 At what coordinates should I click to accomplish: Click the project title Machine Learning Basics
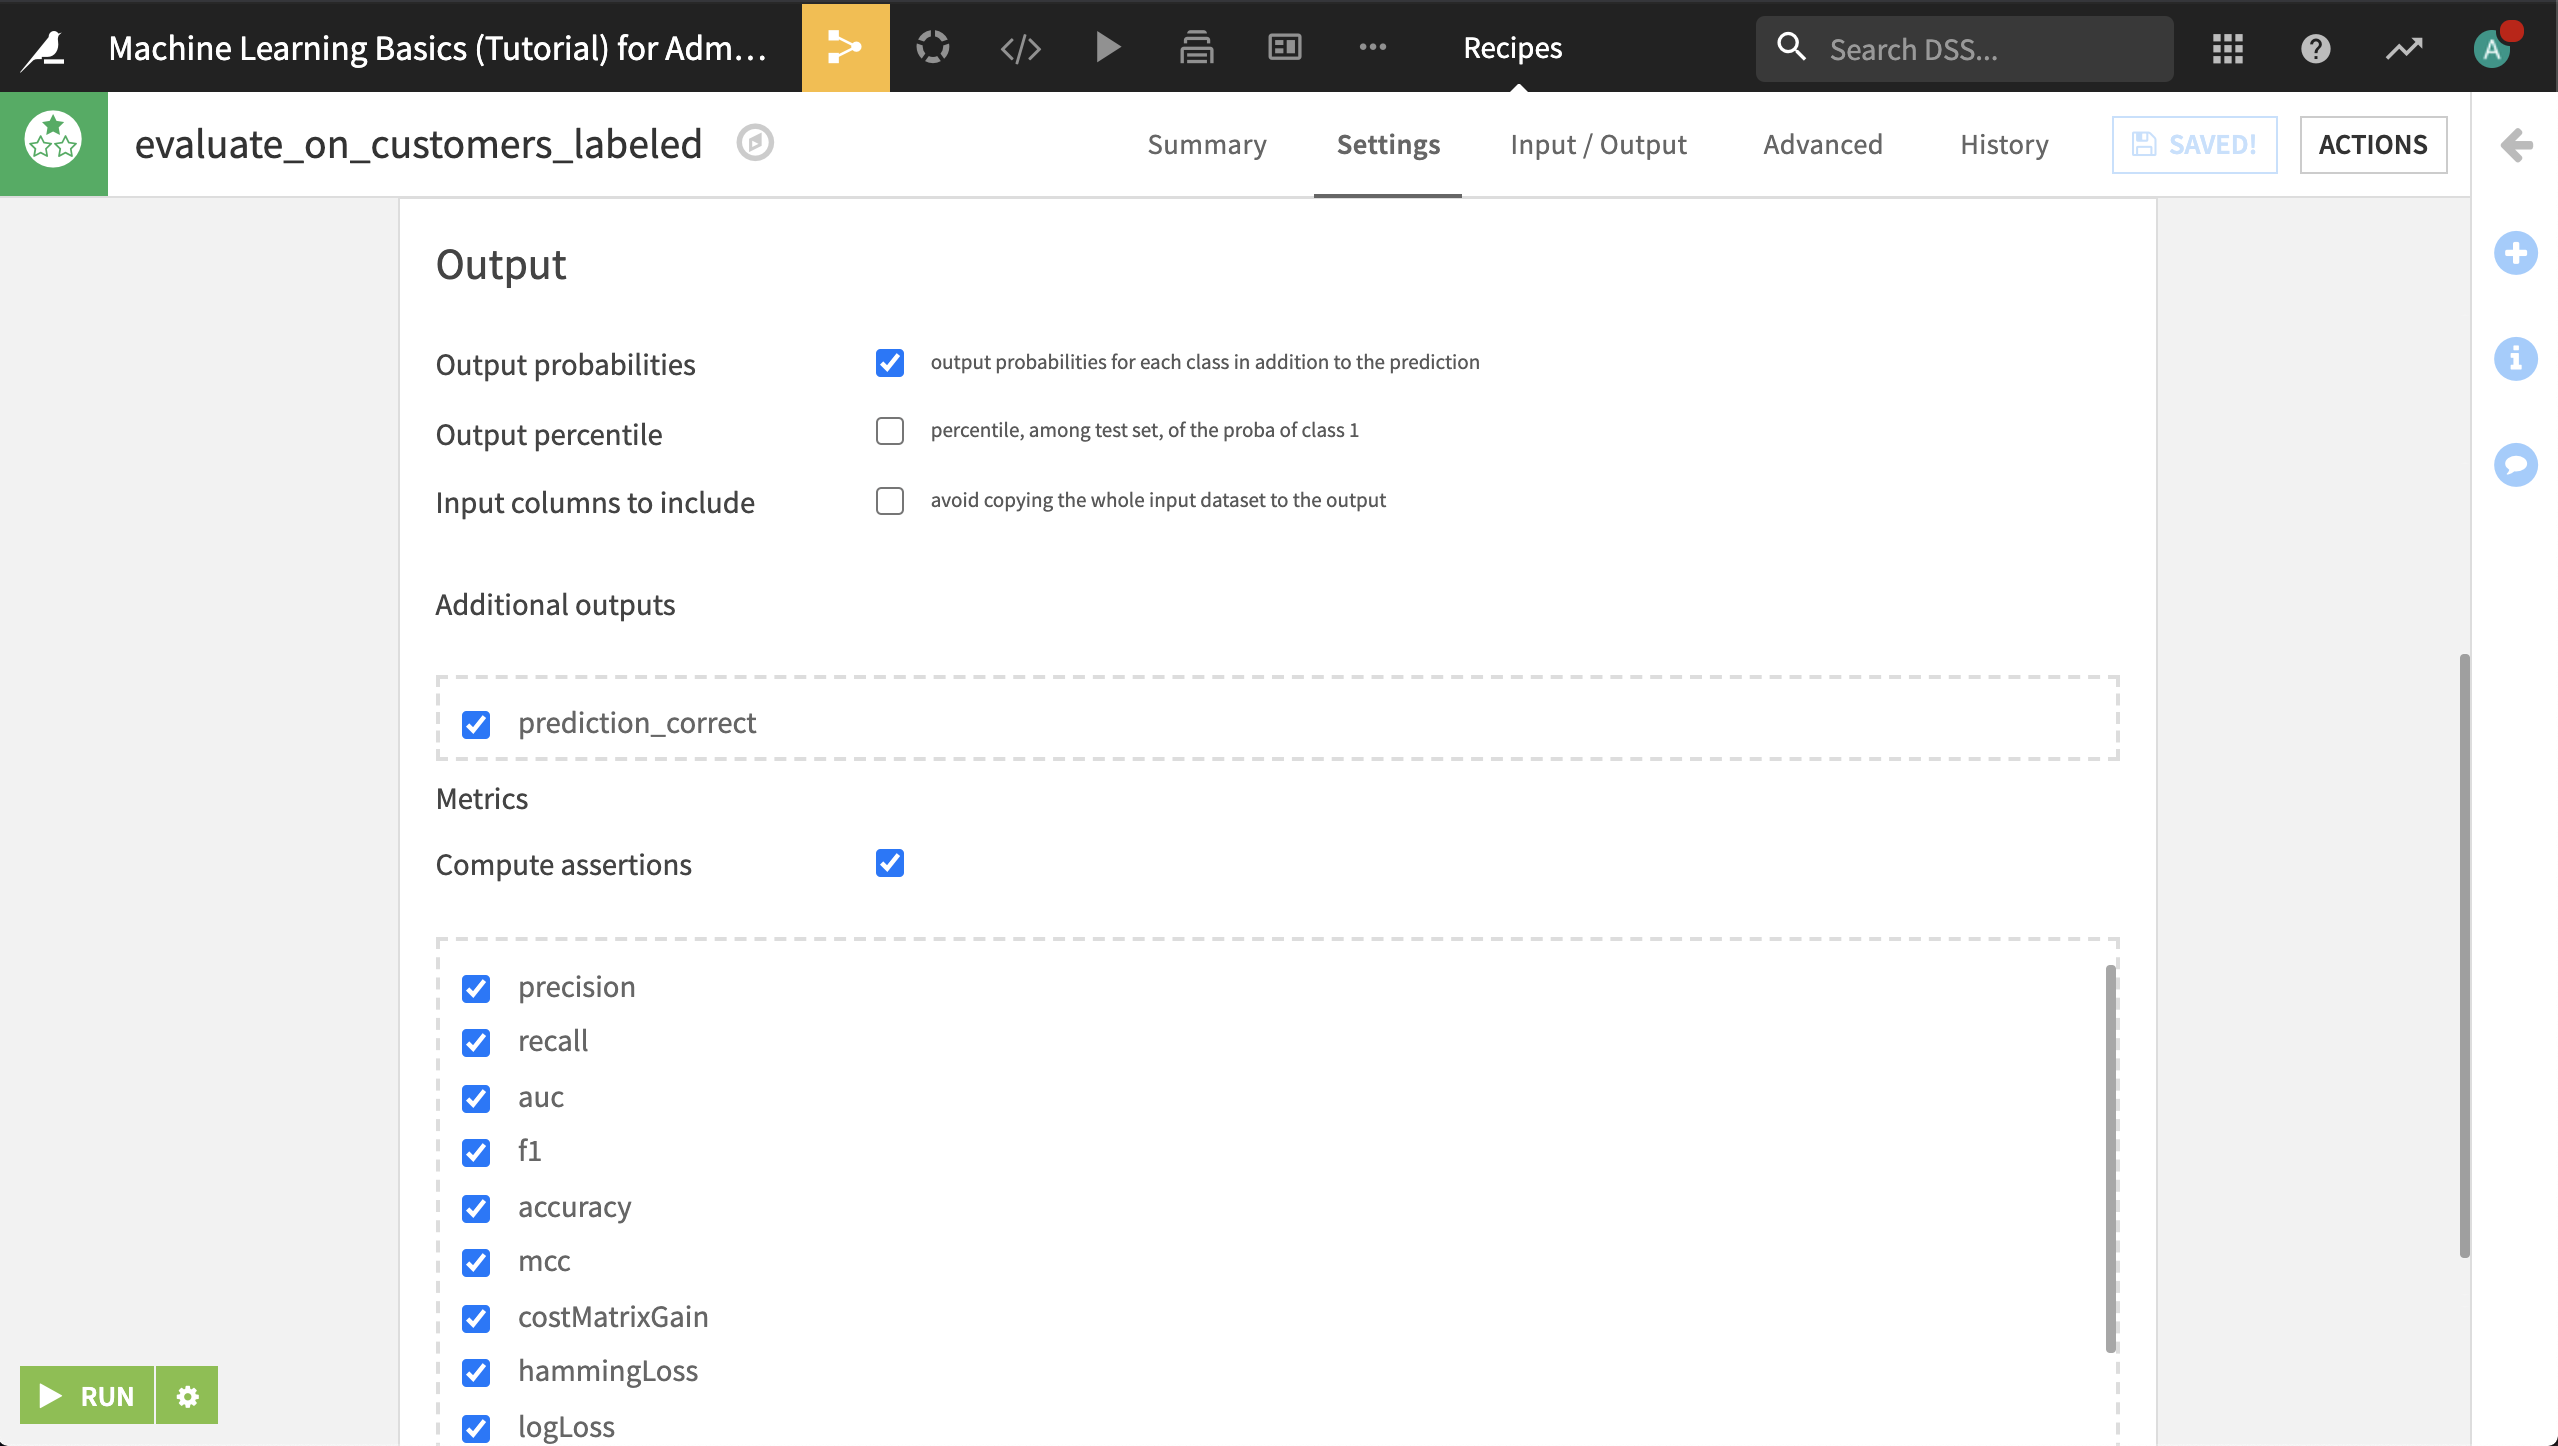[x=437, y=47]
